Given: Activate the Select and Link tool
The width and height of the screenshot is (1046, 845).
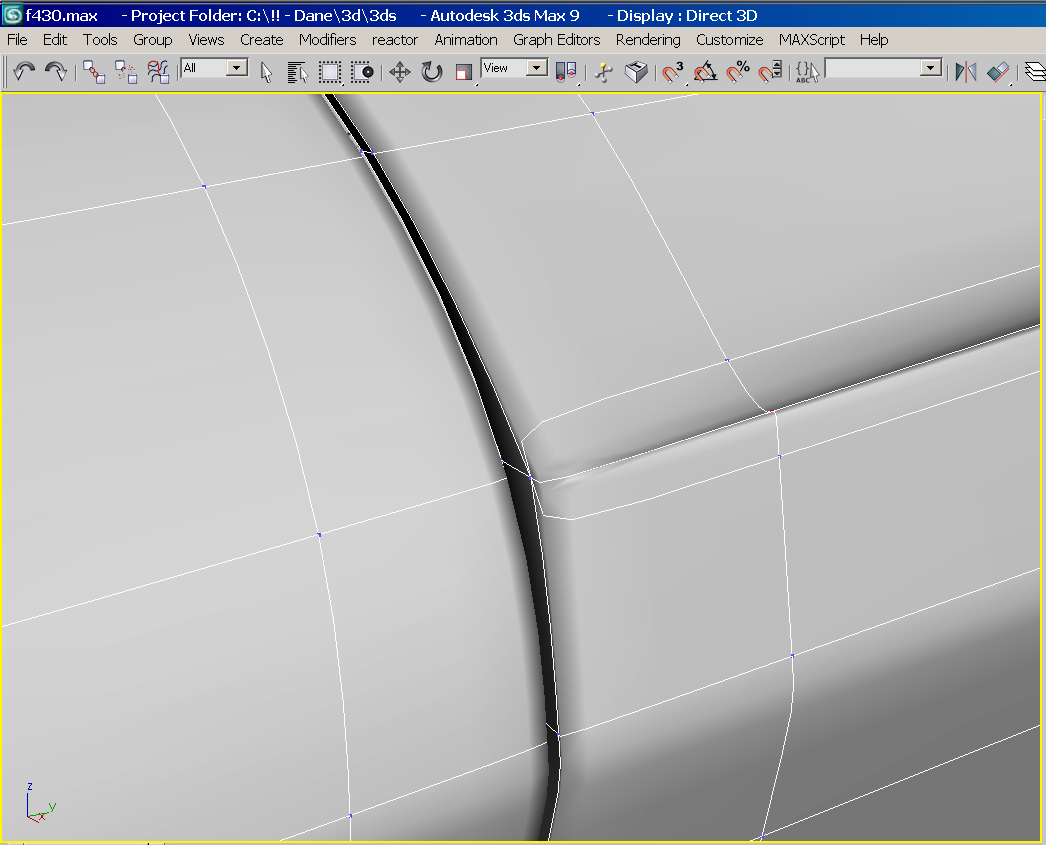Looking at the screenshot, I should (x=94, y=71).
